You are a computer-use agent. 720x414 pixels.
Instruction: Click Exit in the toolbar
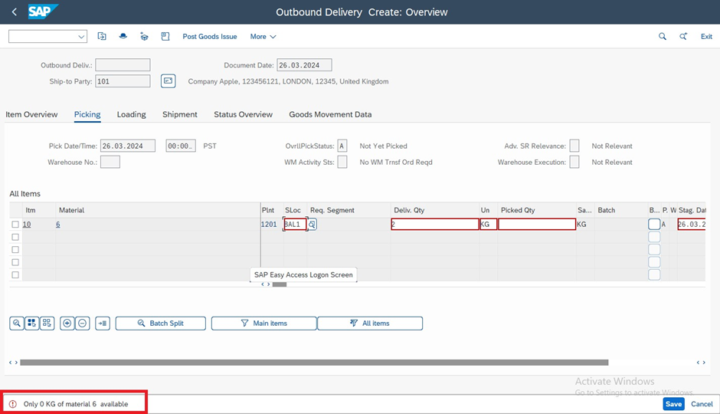coord(706,36)
